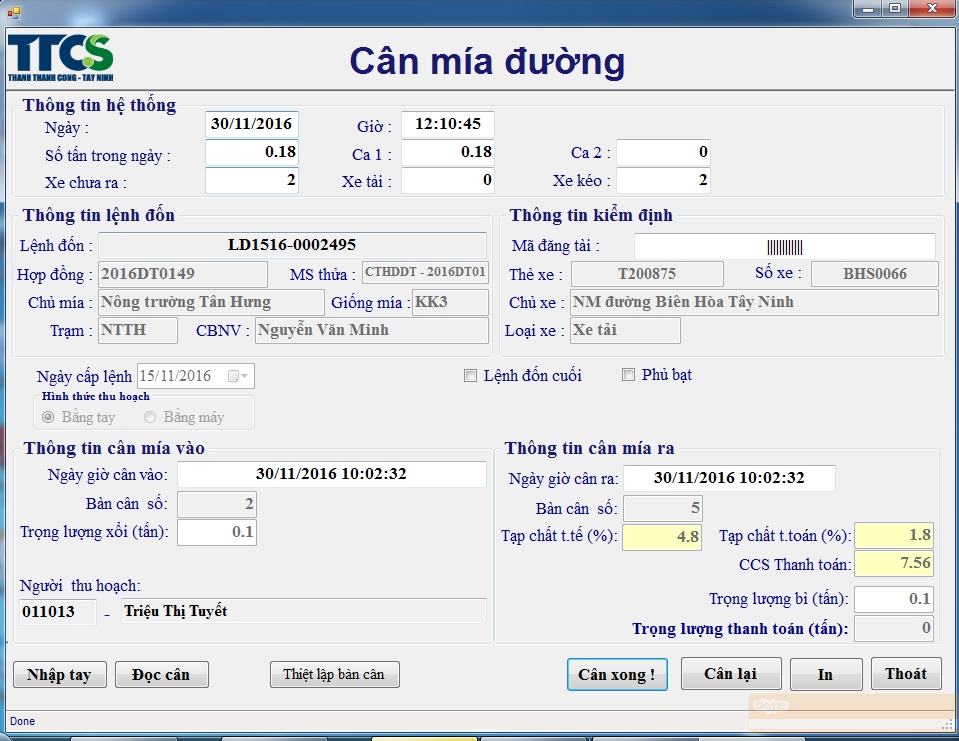Click the app icon in title bar
Screen dimensions: 959x741
(x=13, y=10)
